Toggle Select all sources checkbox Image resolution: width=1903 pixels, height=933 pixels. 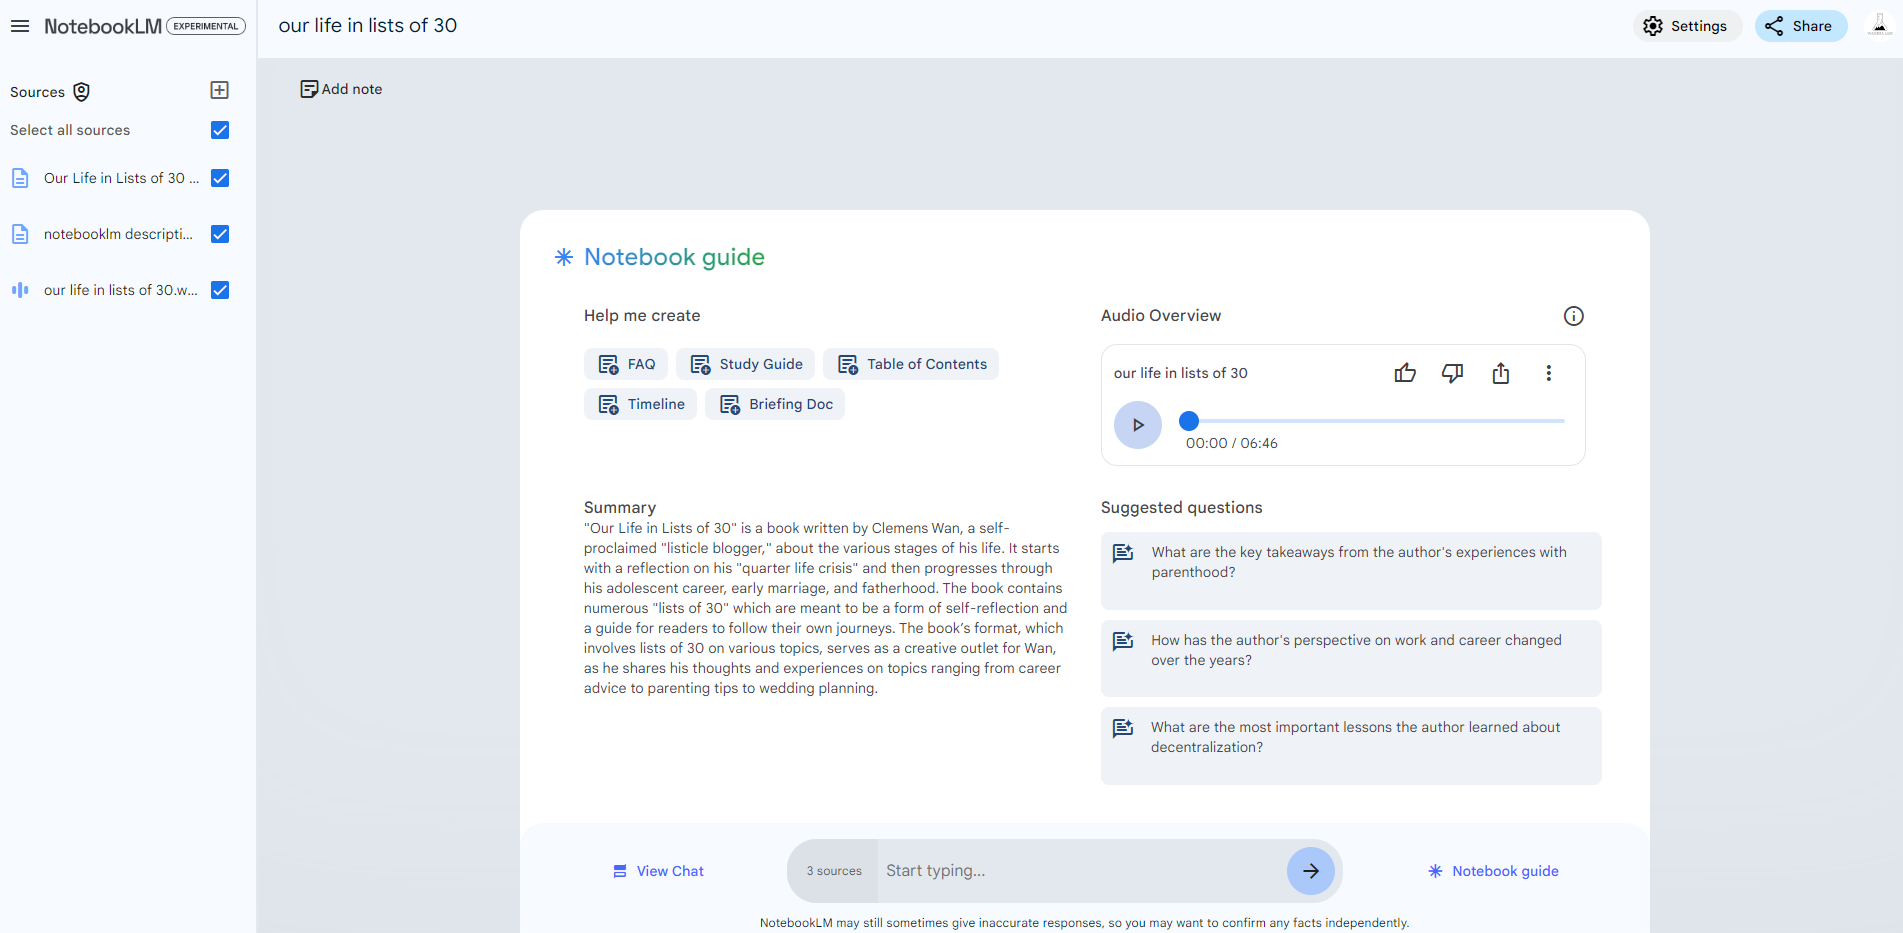[x=220, y=130]
